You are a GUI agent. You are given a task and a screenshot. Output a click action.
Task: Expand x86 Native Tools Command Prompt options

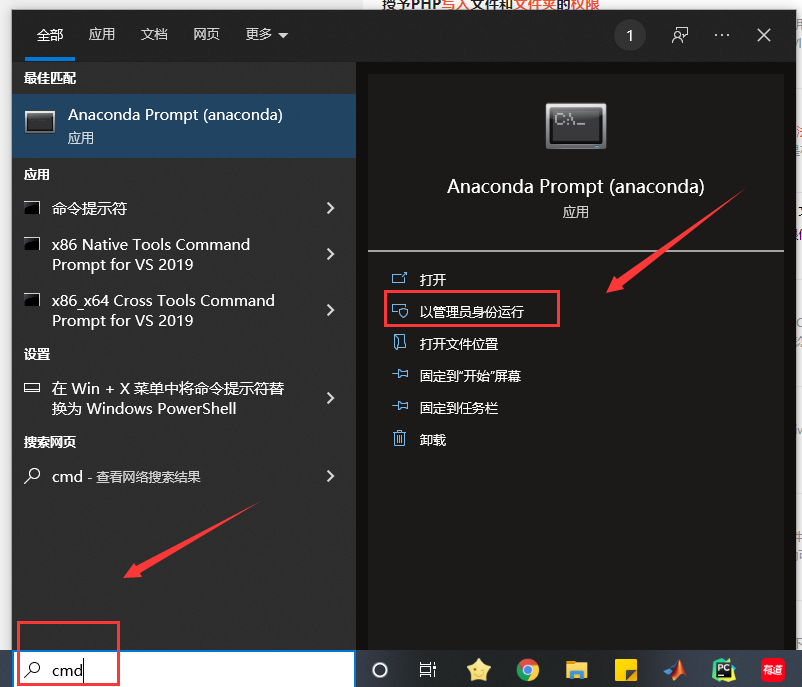tap(330, 254)
